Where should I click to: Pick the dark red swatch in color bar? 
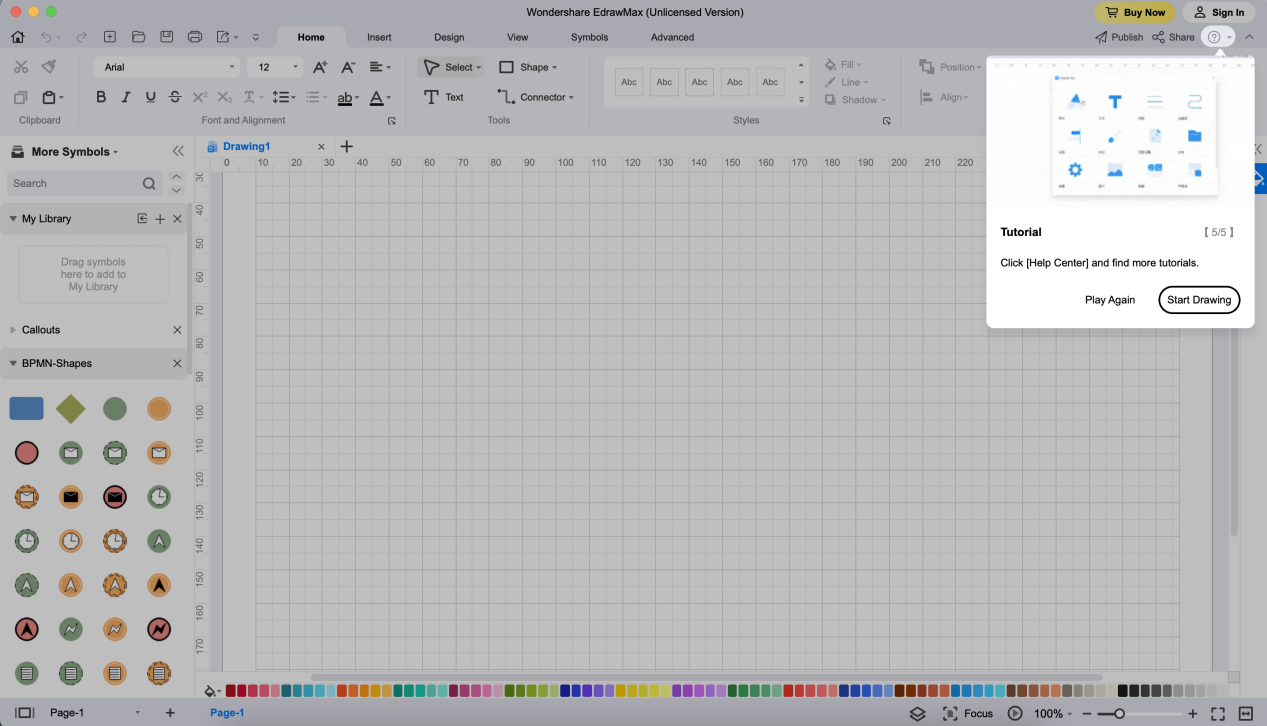[231, 691]
